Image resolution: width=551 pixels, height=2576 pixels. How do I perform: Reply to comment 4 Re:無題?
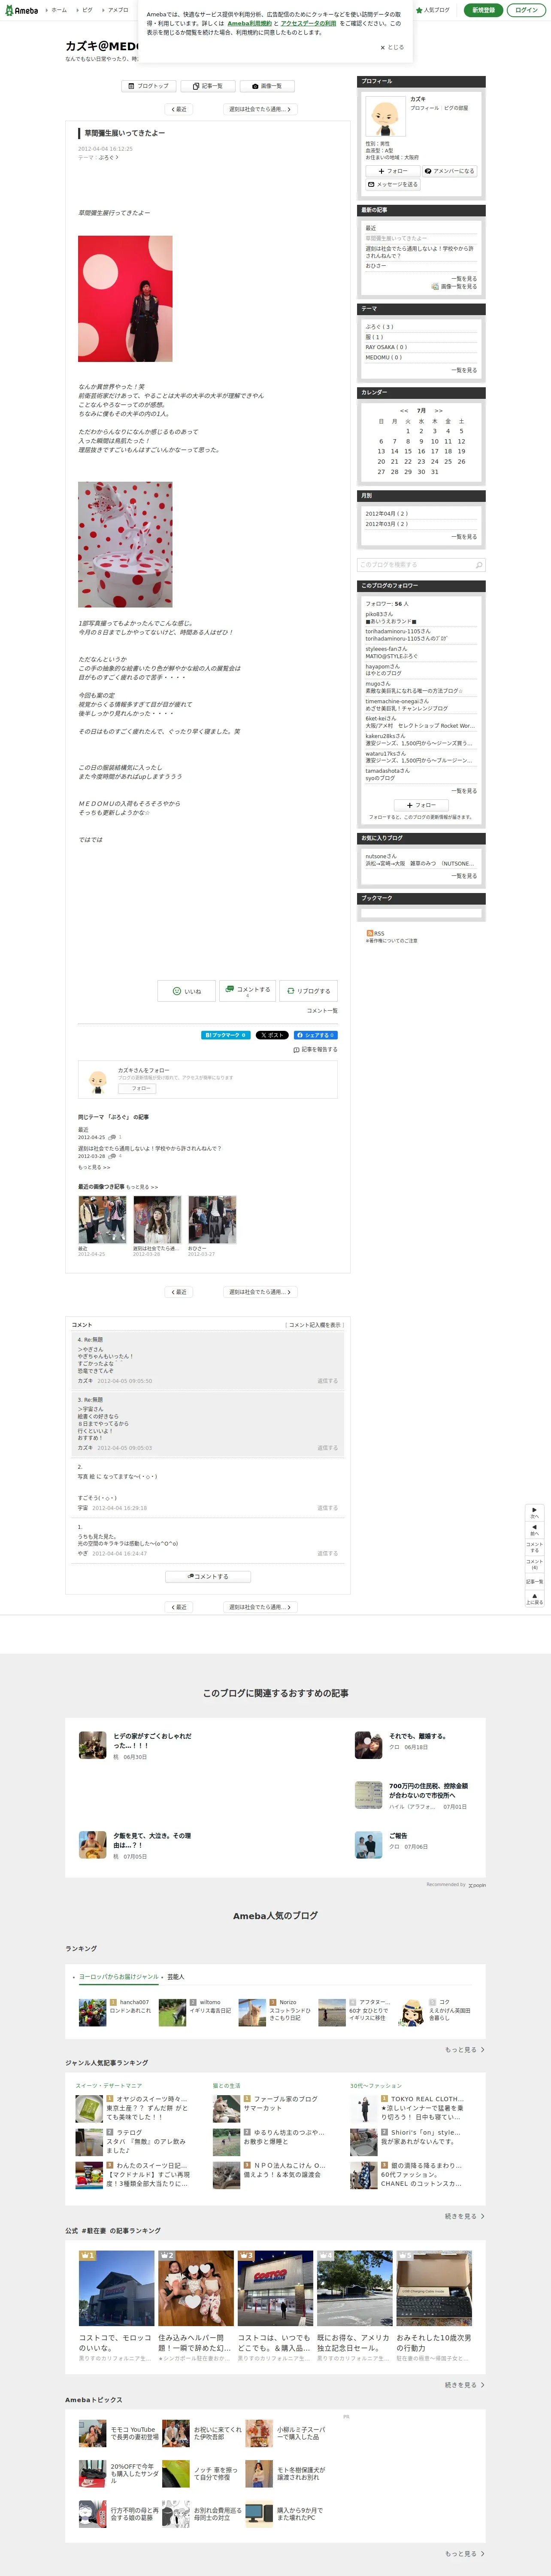328,1381
